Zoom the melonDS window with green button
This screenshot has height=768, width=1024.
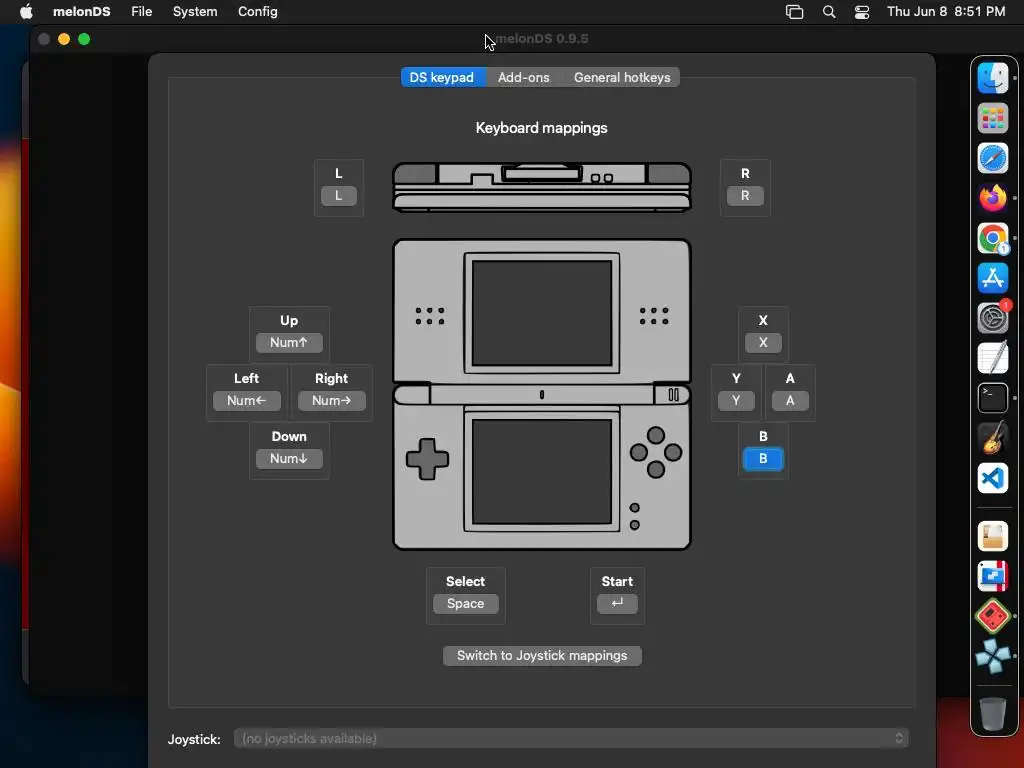(84, 39)
